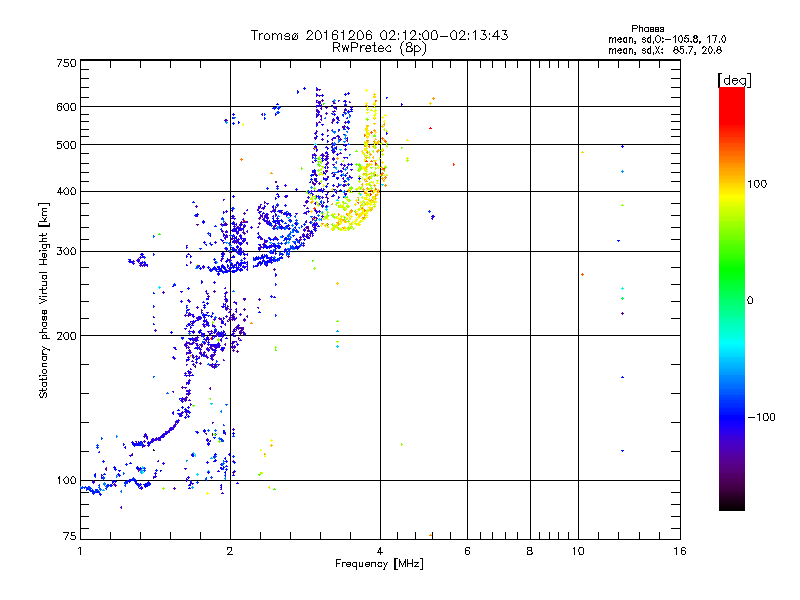This screenshot has width=800, height=600.
Task: Click the y-axis tick label '400'
Action: [x=66, y=192]
